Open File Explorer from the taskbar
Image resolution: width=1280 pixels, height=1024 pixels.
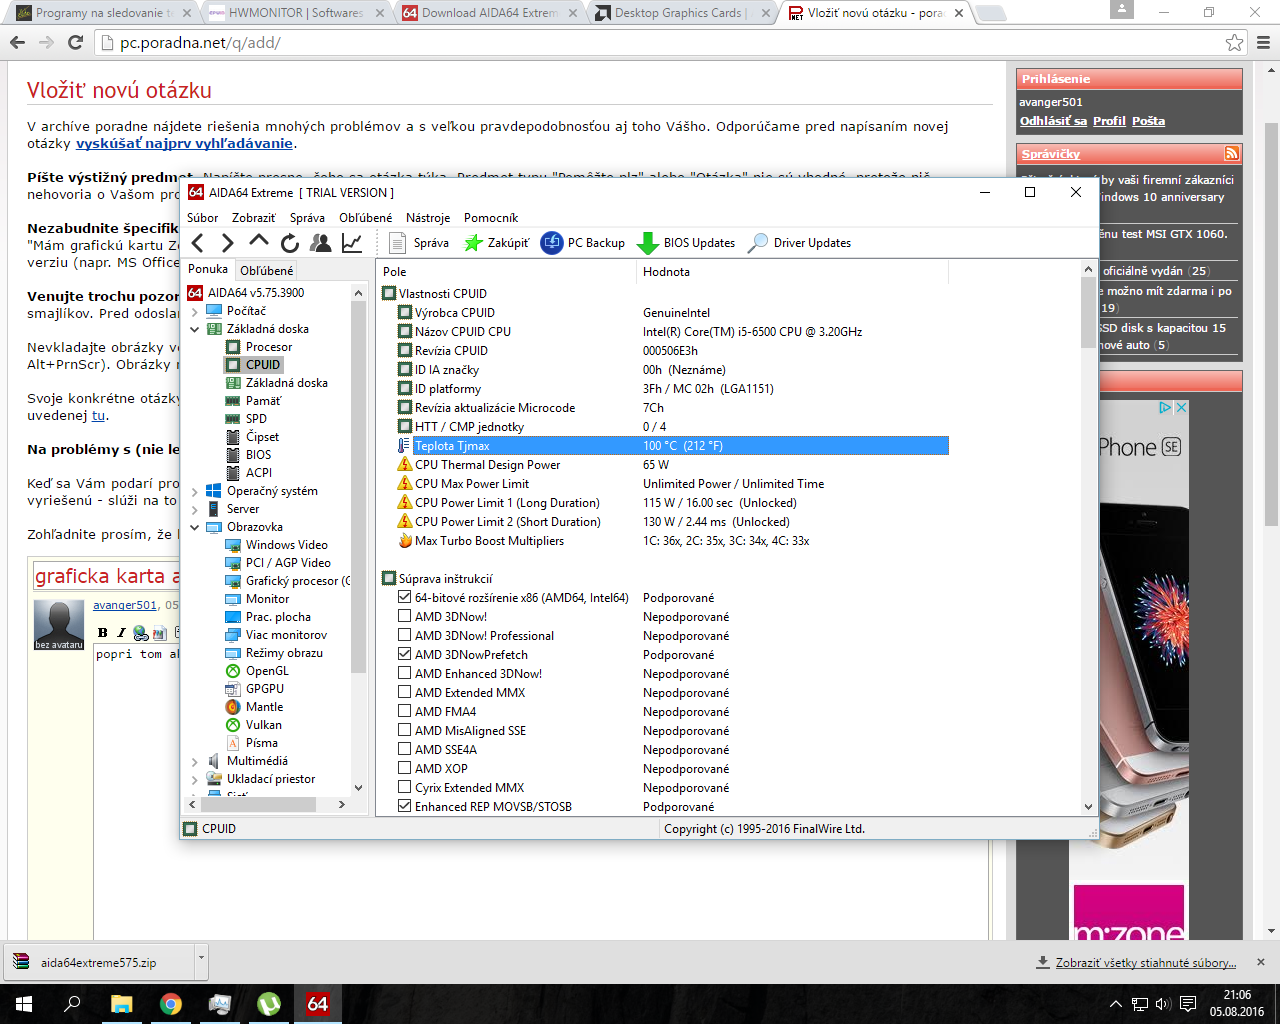pyautogui.click(x=121, y=1003)
